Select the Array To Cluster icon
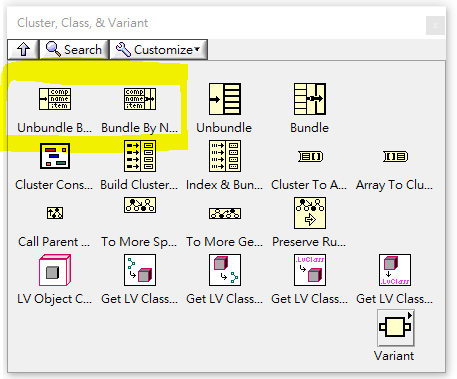The width and height of the screenshot is (457, 379). tap(395, 156)
